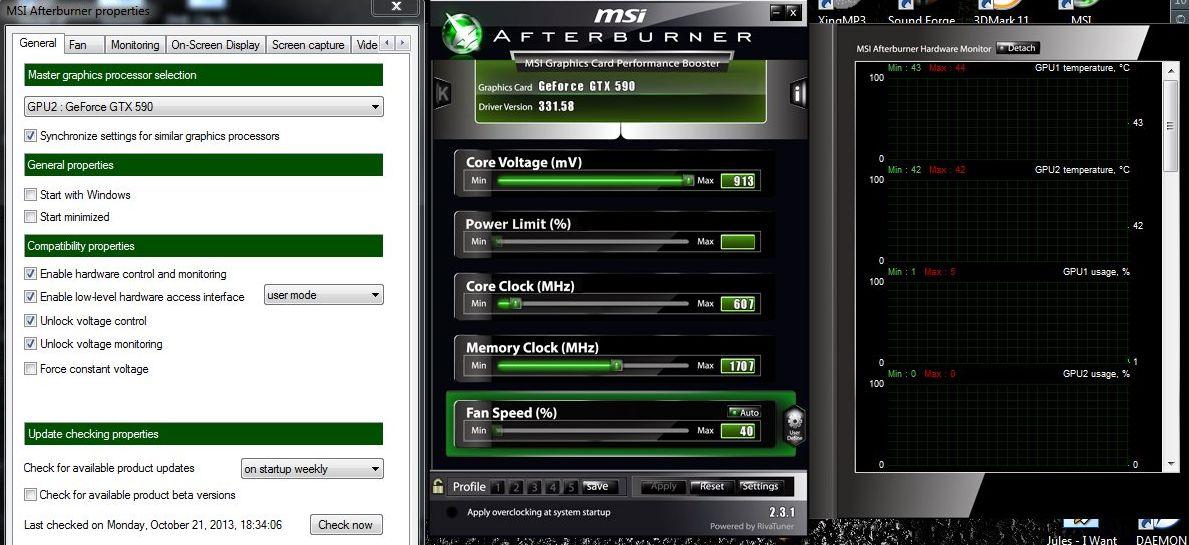The image size is (1189, 545).
Task: Open the user mode dropdown
Action: click(x=324, y=295)
